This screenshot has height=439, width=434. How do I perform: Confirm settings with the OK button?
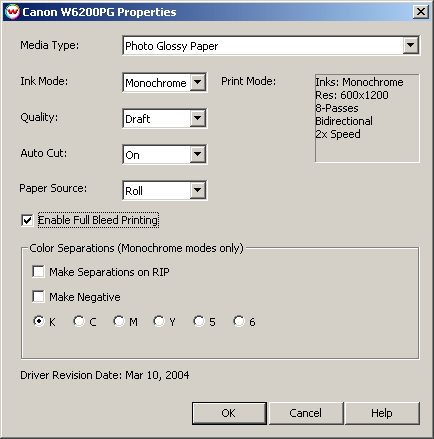[229, 413]
